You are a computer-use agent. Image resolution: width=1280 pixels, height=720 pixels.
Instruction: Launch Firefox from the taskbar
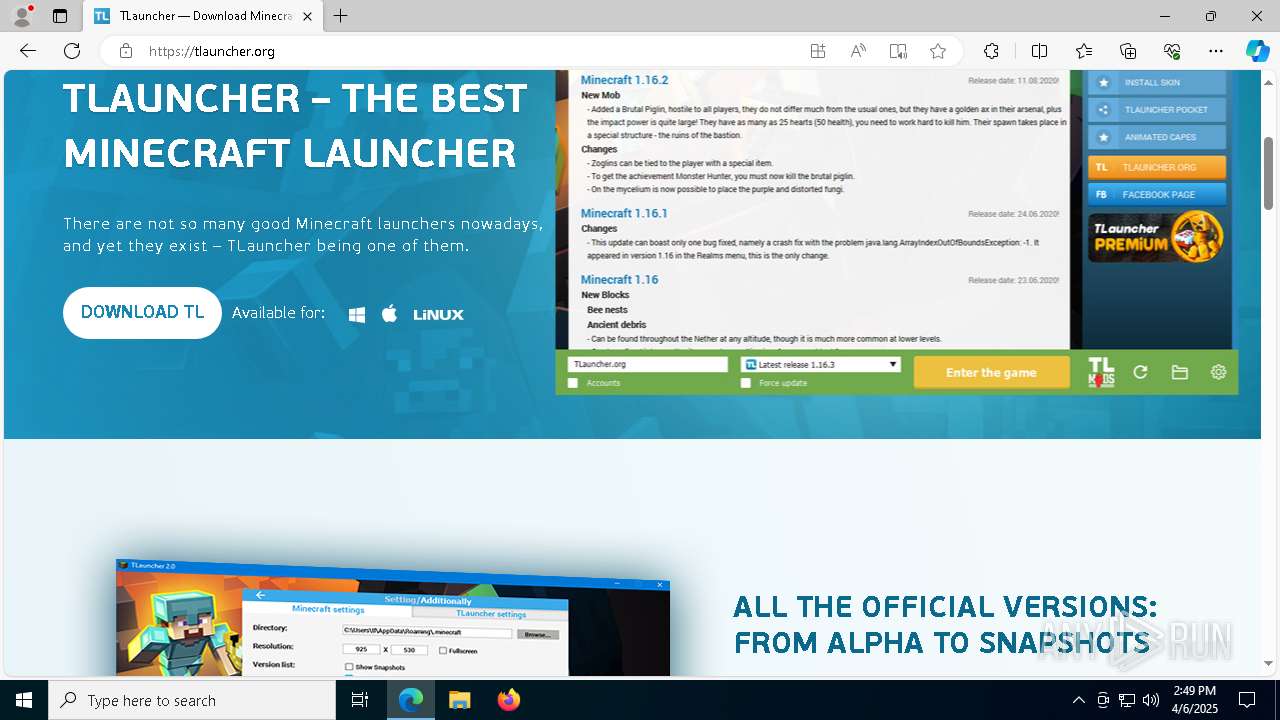point(509,700)
